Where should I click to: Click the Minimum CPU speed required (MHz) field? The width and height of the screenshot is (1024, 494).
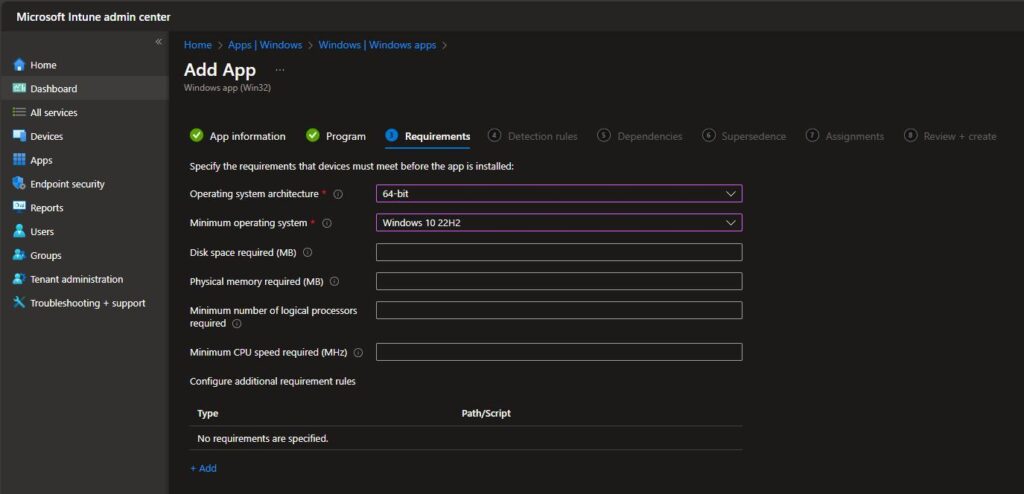[559, 352]
